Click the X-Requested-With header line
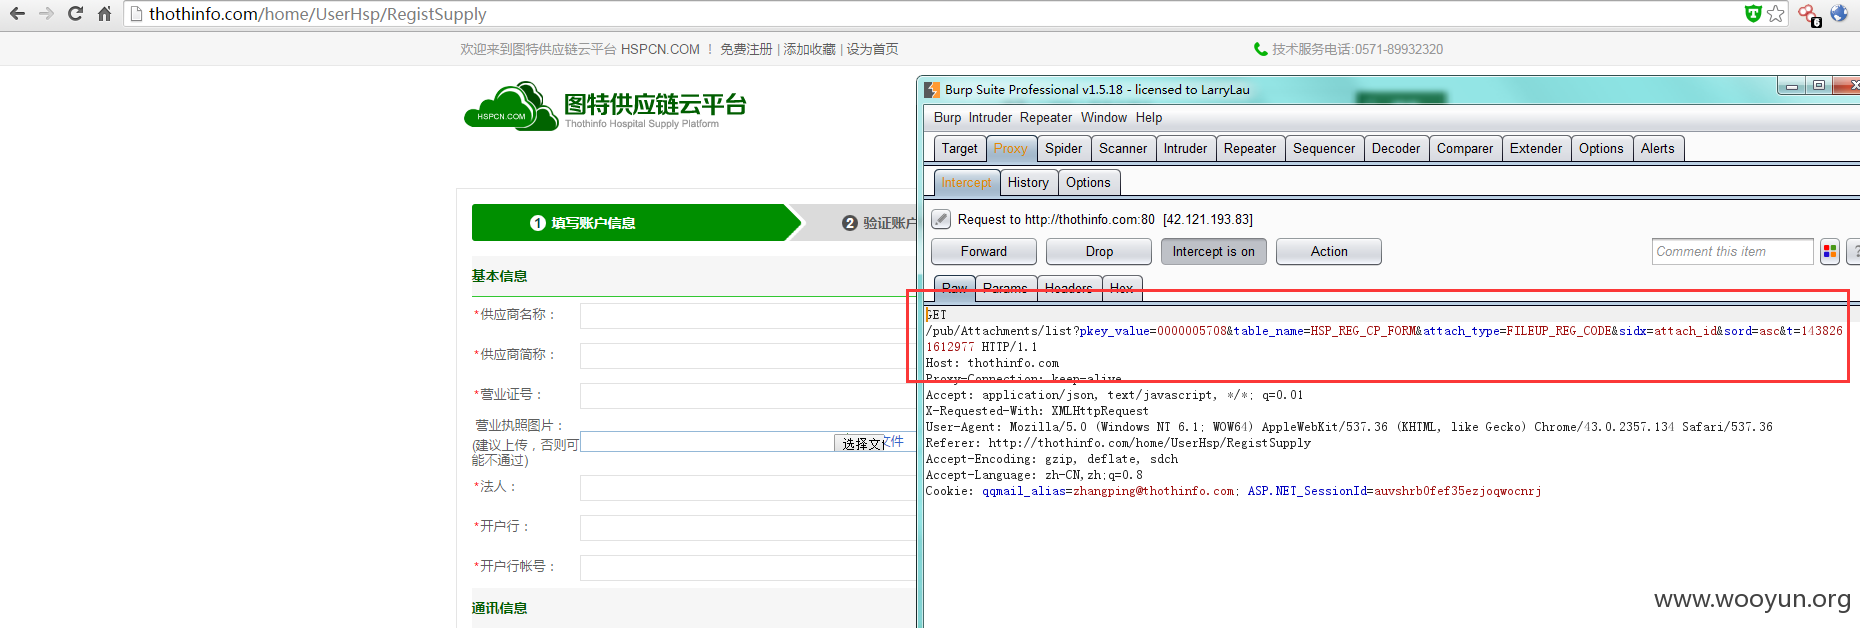1860x628 pixels. click(x=1037, y=411)
